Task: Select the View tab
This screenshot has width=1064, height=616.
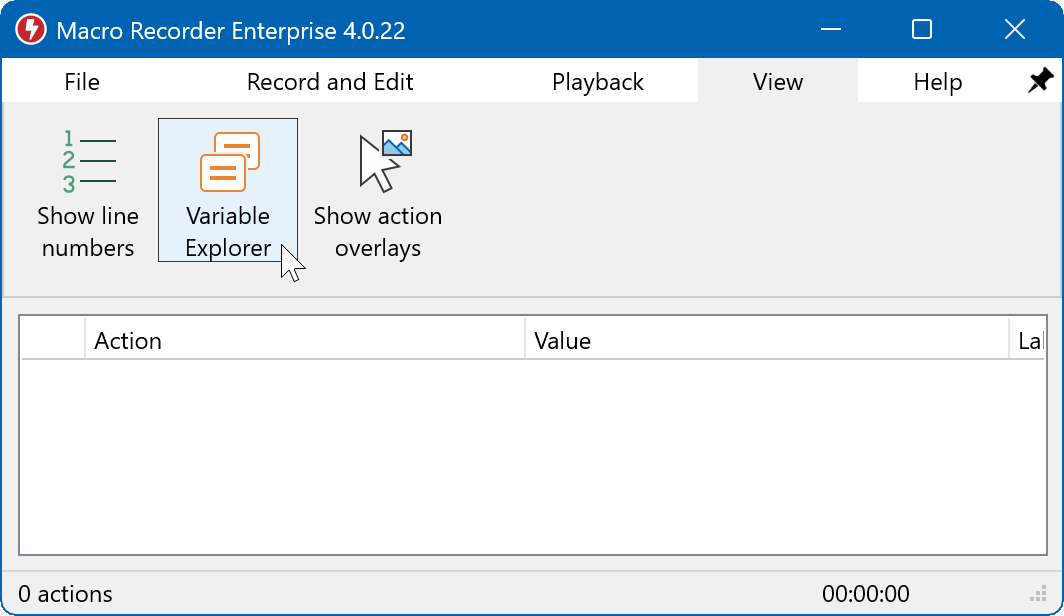Action: coord(778,82)
